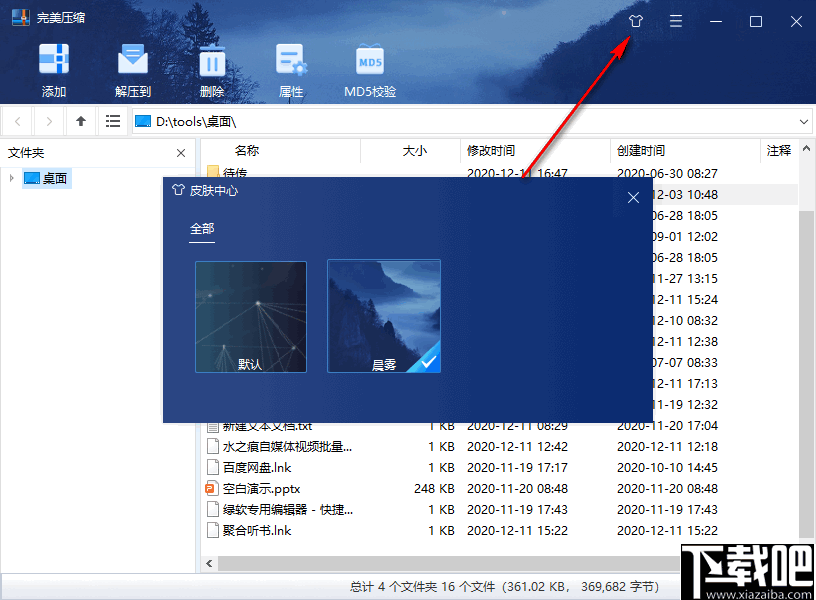816x600 pixels.
Task: Open the main menu hamburger icon
Action: [675, 21]
